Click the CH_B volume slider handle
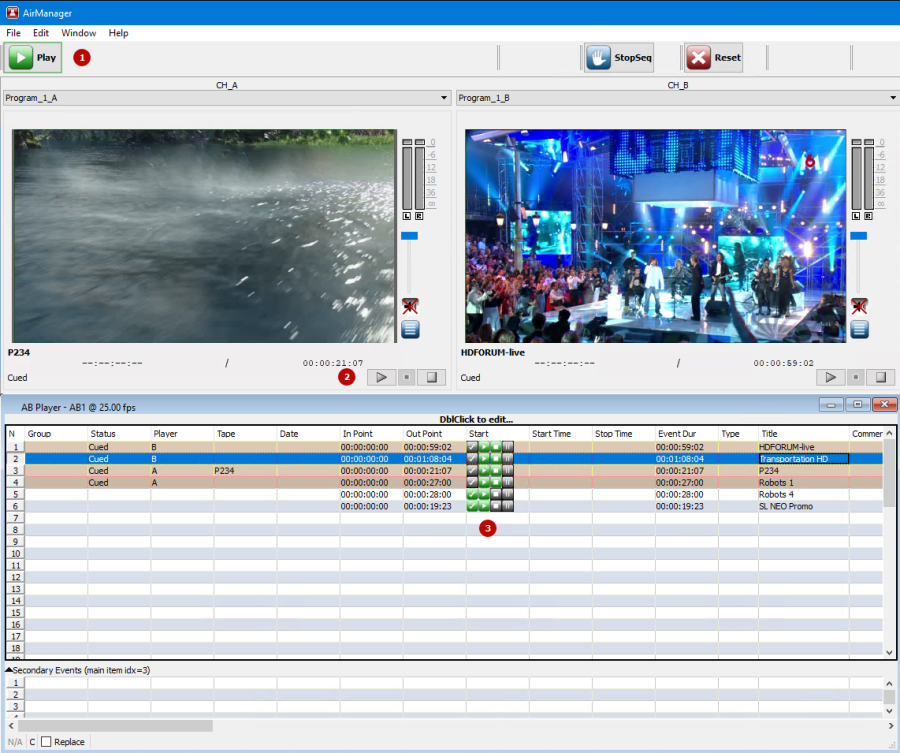Screen dimensions: 900x753 (859, 236)
